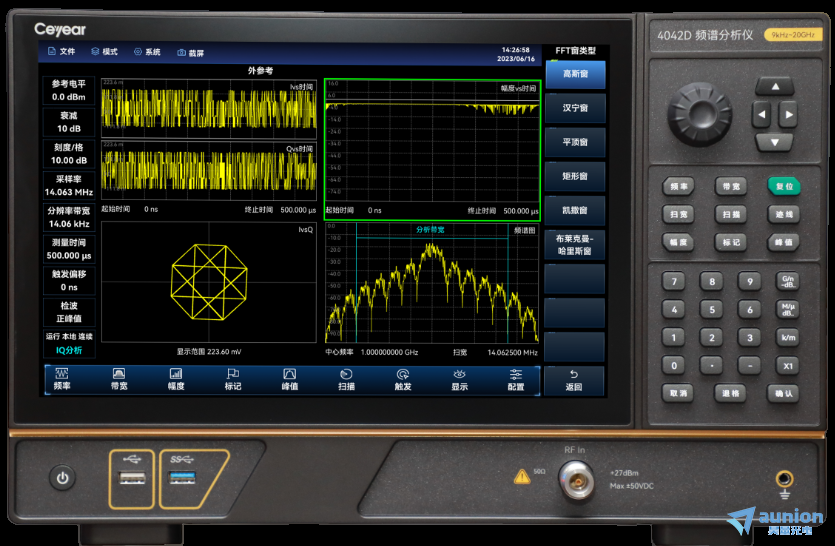Tap the hardware power button
The height and width of the screenshot is (546, 835).
62,478
